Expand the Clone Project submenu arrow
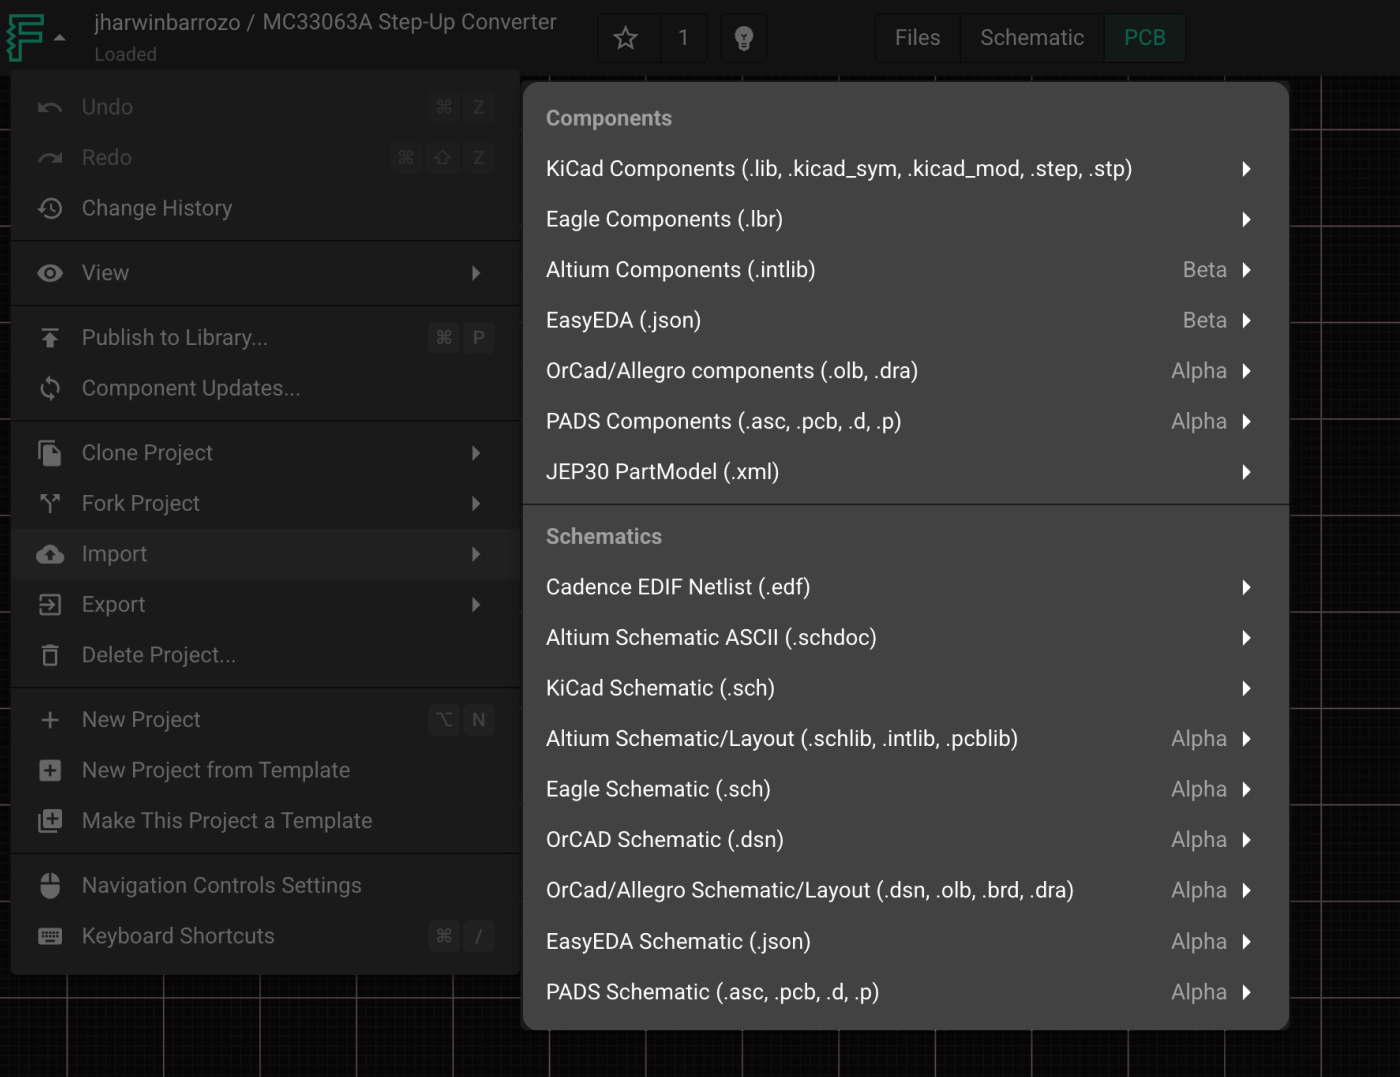Image resolution: width=1400 pixels, height=1077 pixels. 476,453
